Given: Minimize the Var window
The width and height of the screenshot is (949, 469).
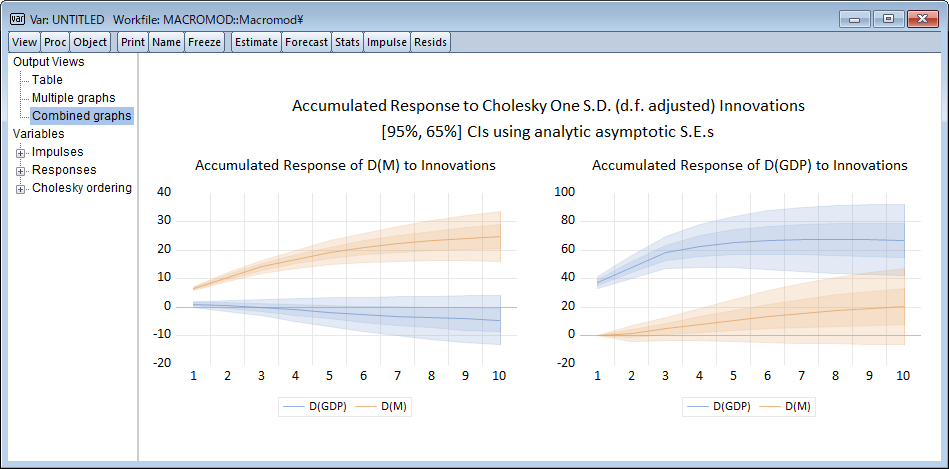Looking at the screenshot, I should (x=855, y=19).
